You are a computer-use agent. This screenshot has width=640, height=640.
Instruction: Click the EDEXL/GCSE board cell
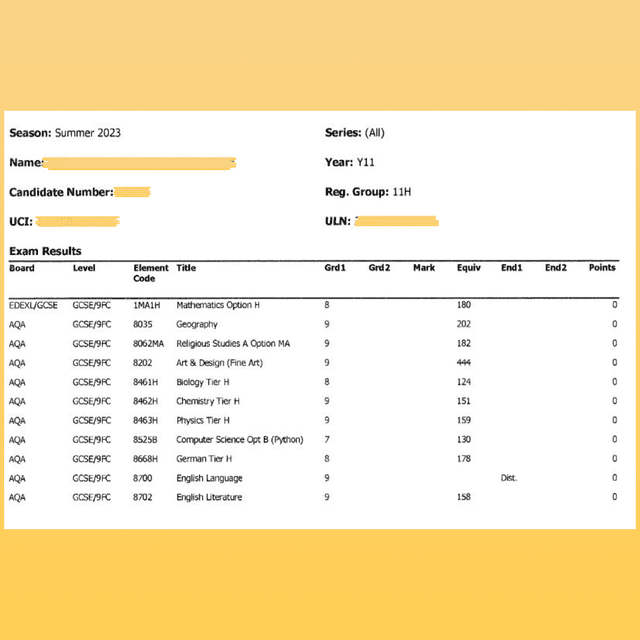point(33,305)
